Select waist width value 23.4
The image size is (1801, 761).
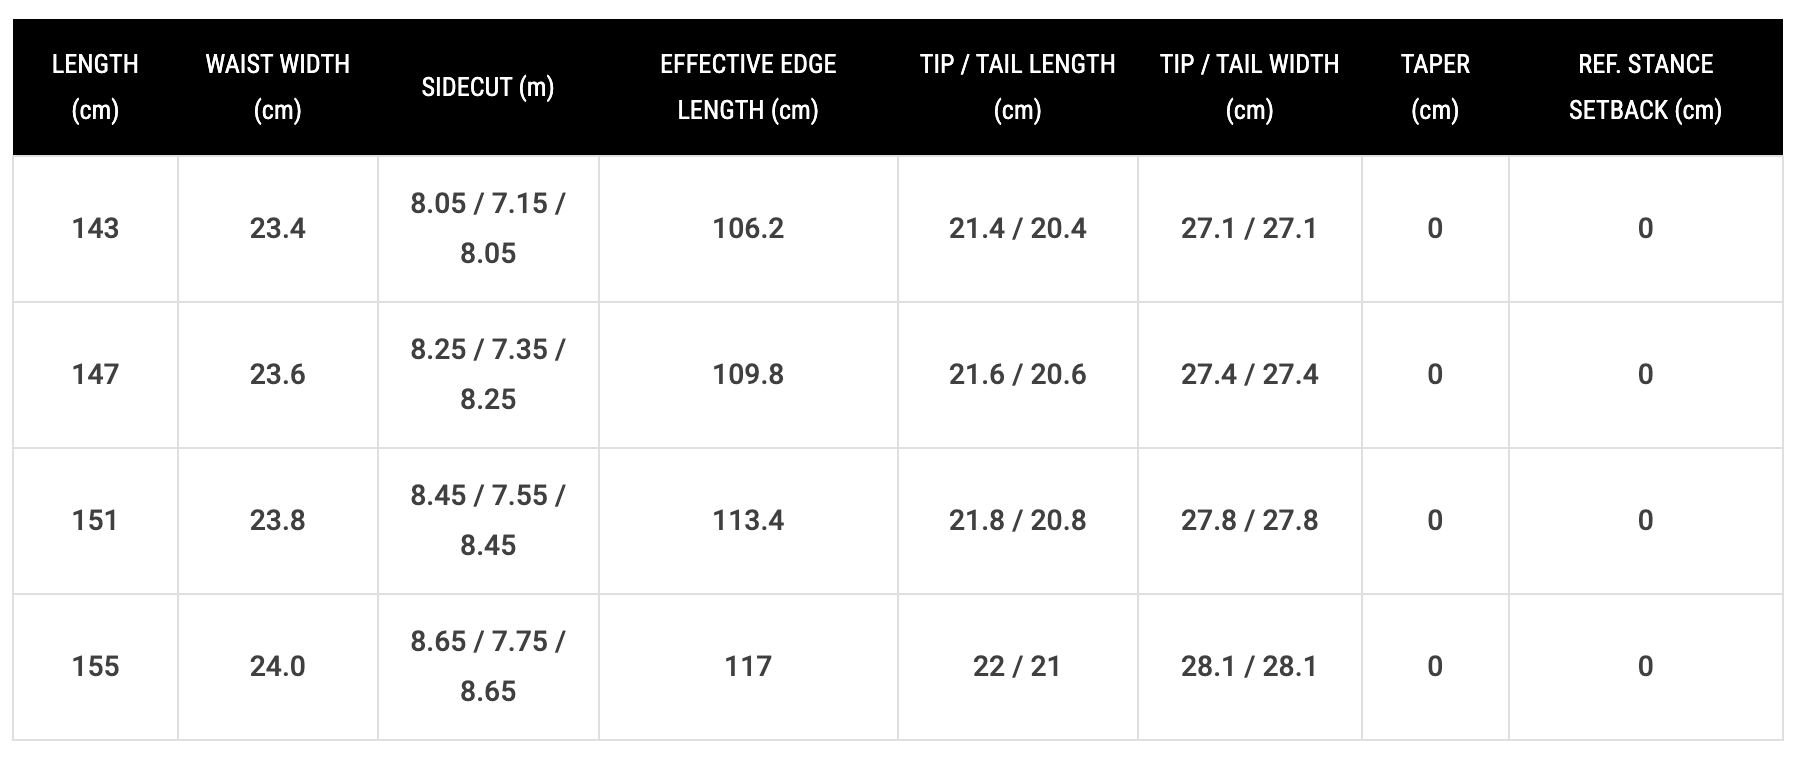278,229
